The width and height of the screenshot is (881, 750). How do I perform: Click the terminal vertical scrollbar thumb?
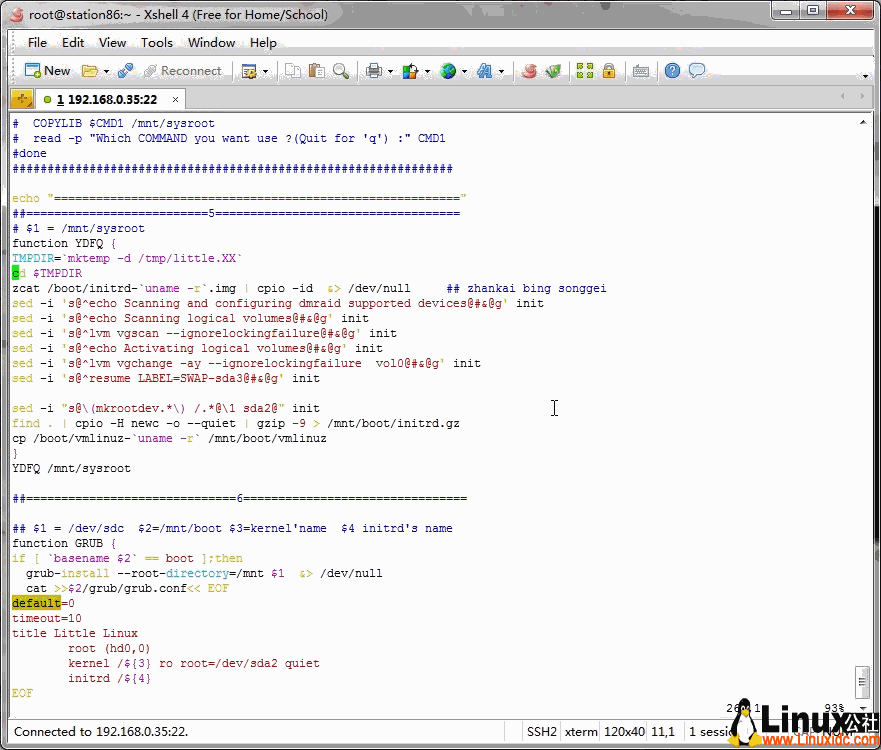click(x=861, y=681)
